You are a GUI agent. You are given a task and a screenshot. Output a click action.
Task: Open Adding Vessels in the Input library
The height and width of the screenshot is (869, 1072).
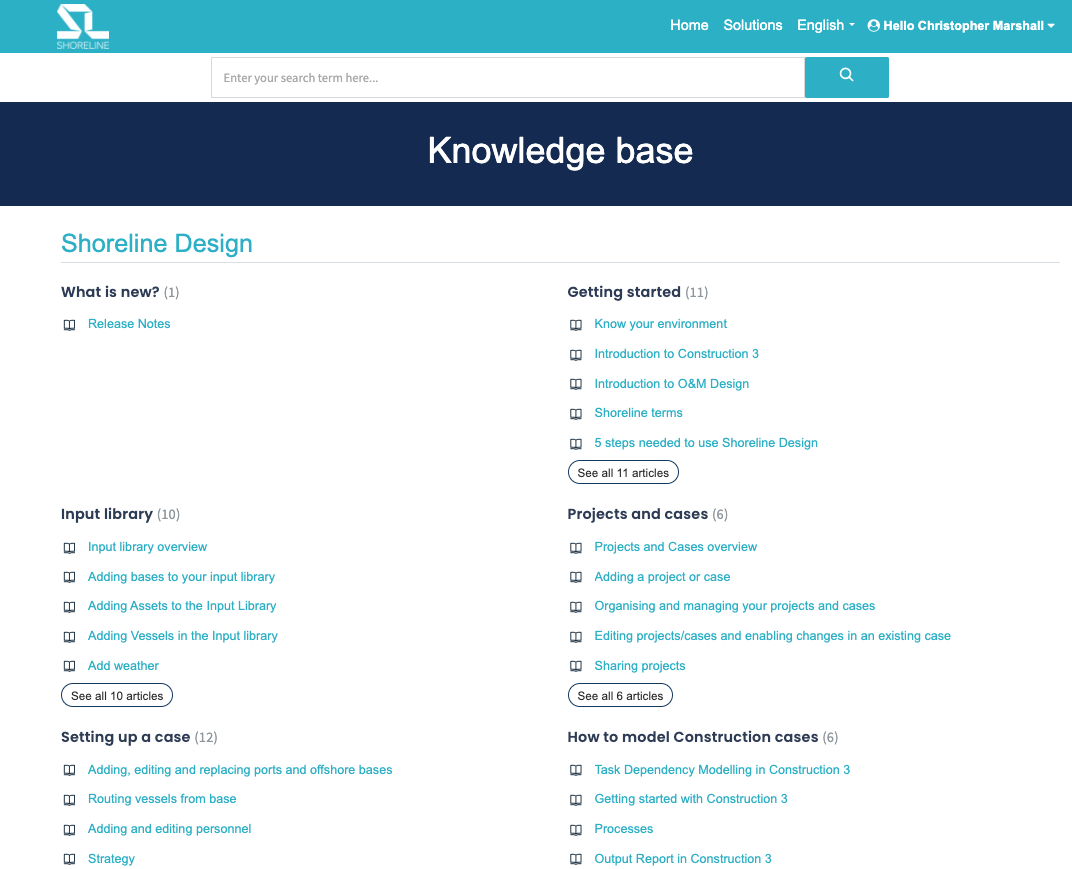tap(183, 636)
